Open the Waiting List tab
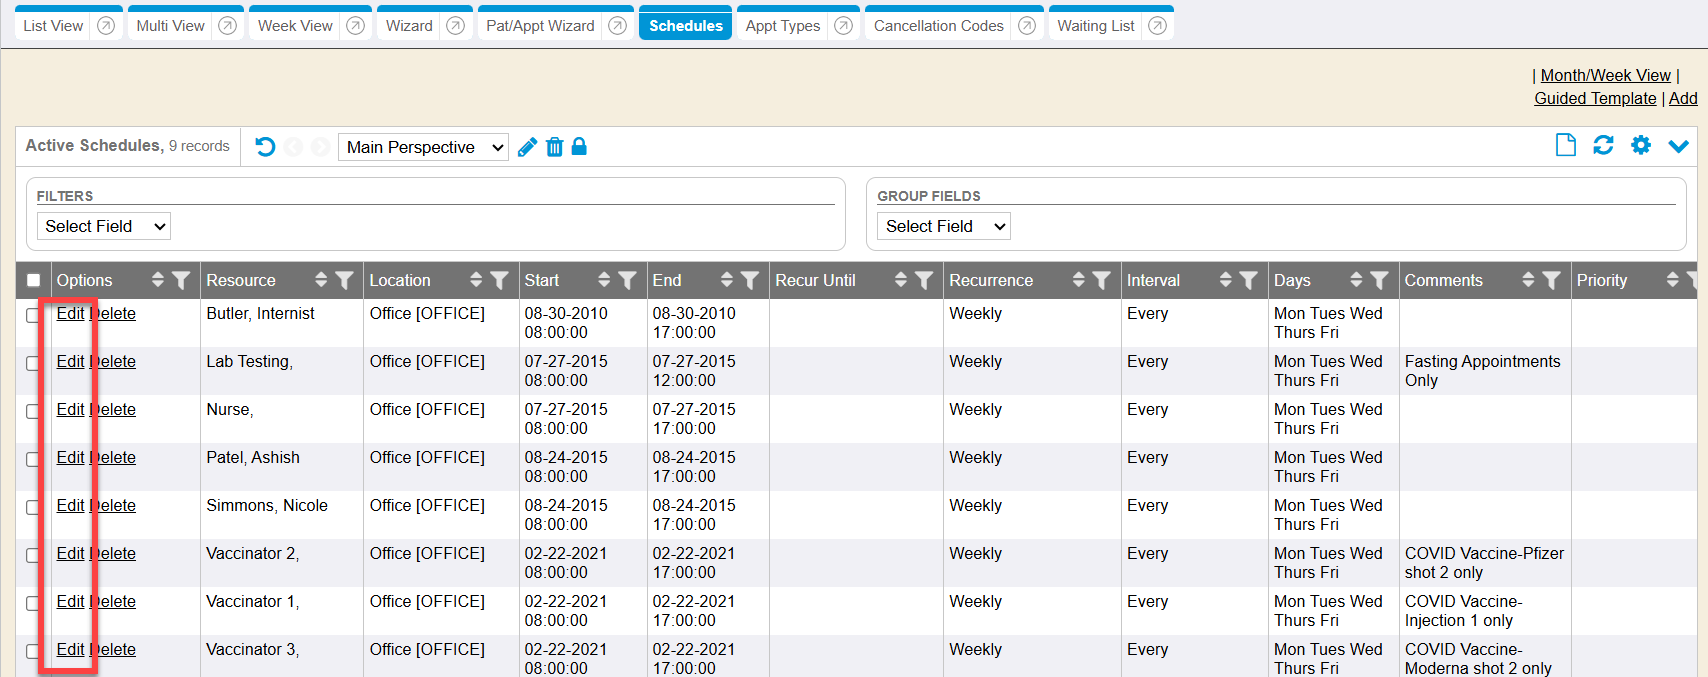1708x677 pixels. coord(1095,26)
